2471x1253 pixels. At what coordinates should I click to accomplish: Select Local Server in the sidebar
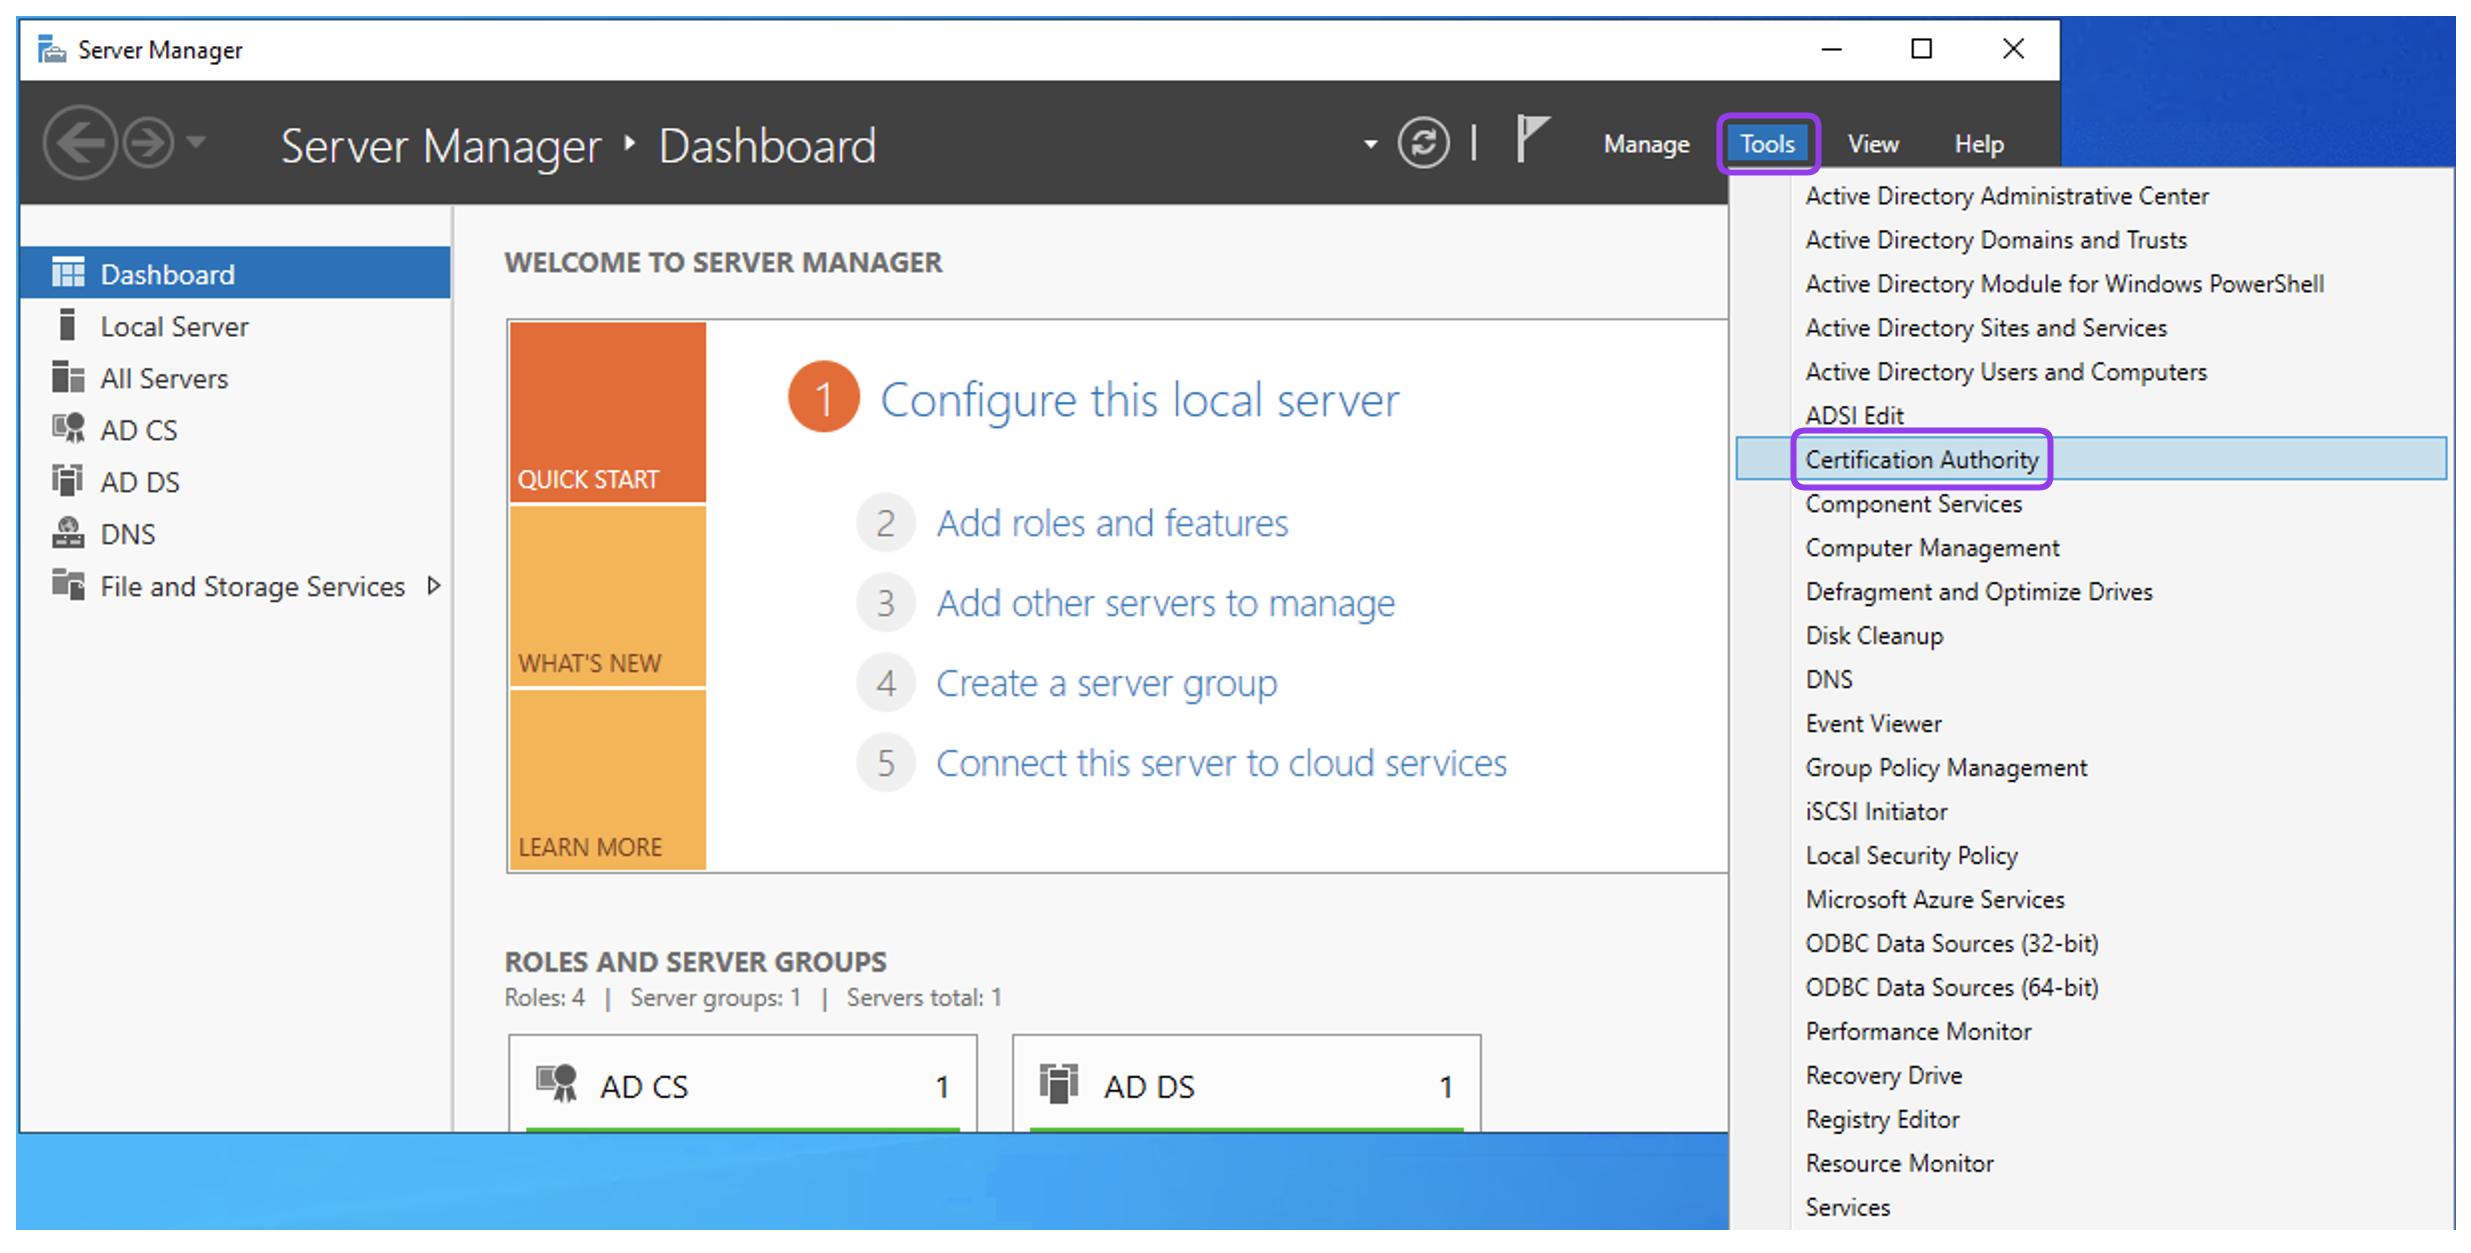(236, 326)
